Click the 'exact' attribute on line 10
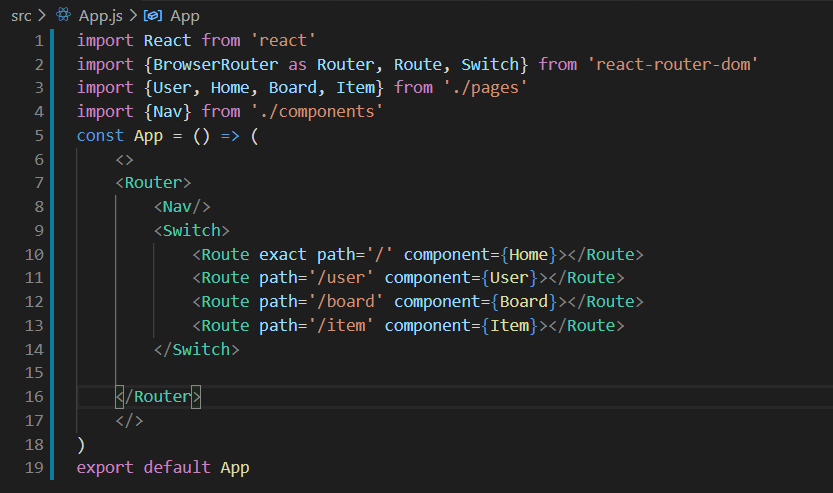This screenshot has width=833, height=493. pyautogui.click(x=283, y=254)
